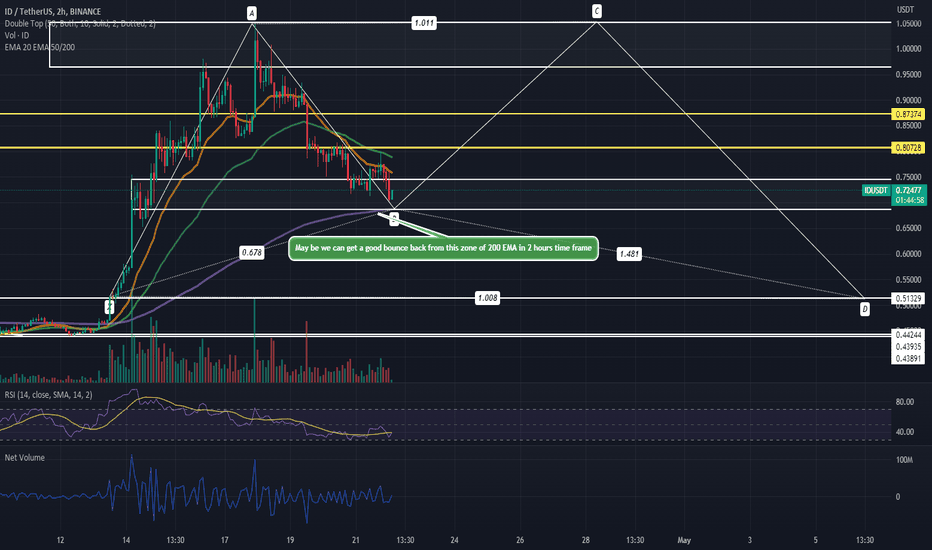
Task: Select the pattern point D label
Action: point(865,309)
